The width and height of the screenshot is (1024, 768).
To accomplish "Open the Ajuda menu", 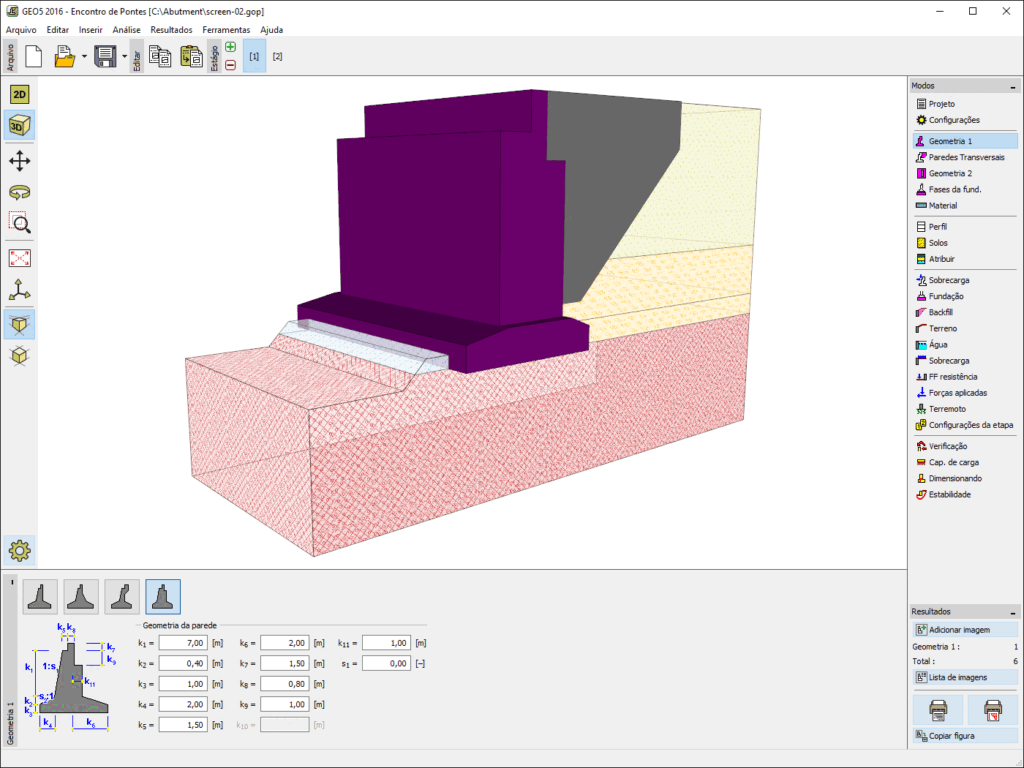I will (x=272, y=30).
